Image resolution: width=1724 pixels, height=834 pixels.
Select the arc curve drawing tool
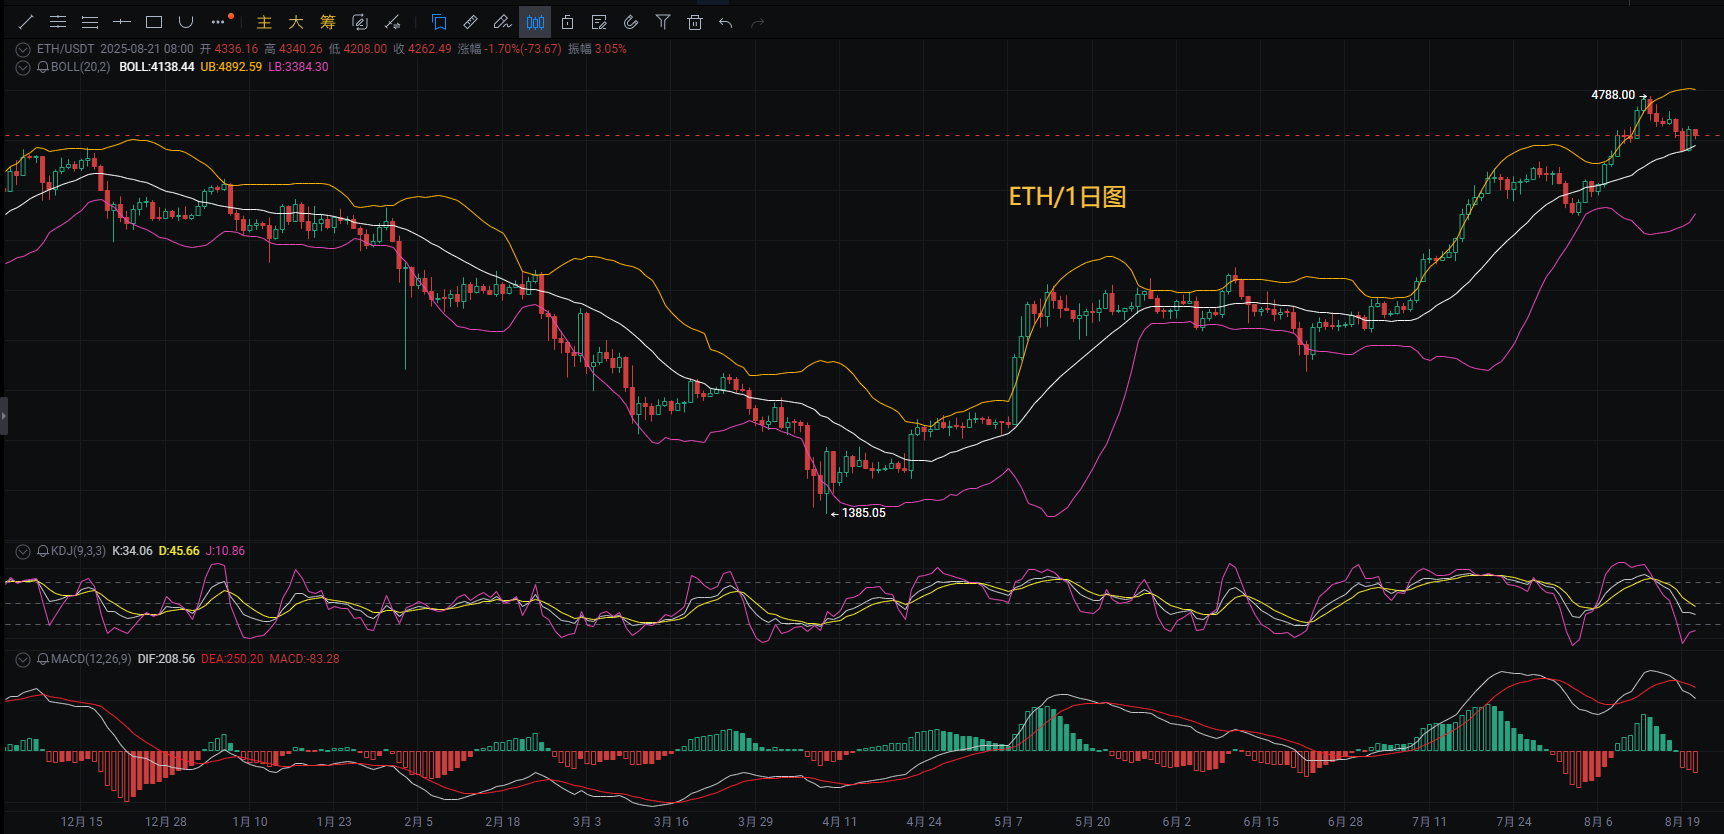186,22
